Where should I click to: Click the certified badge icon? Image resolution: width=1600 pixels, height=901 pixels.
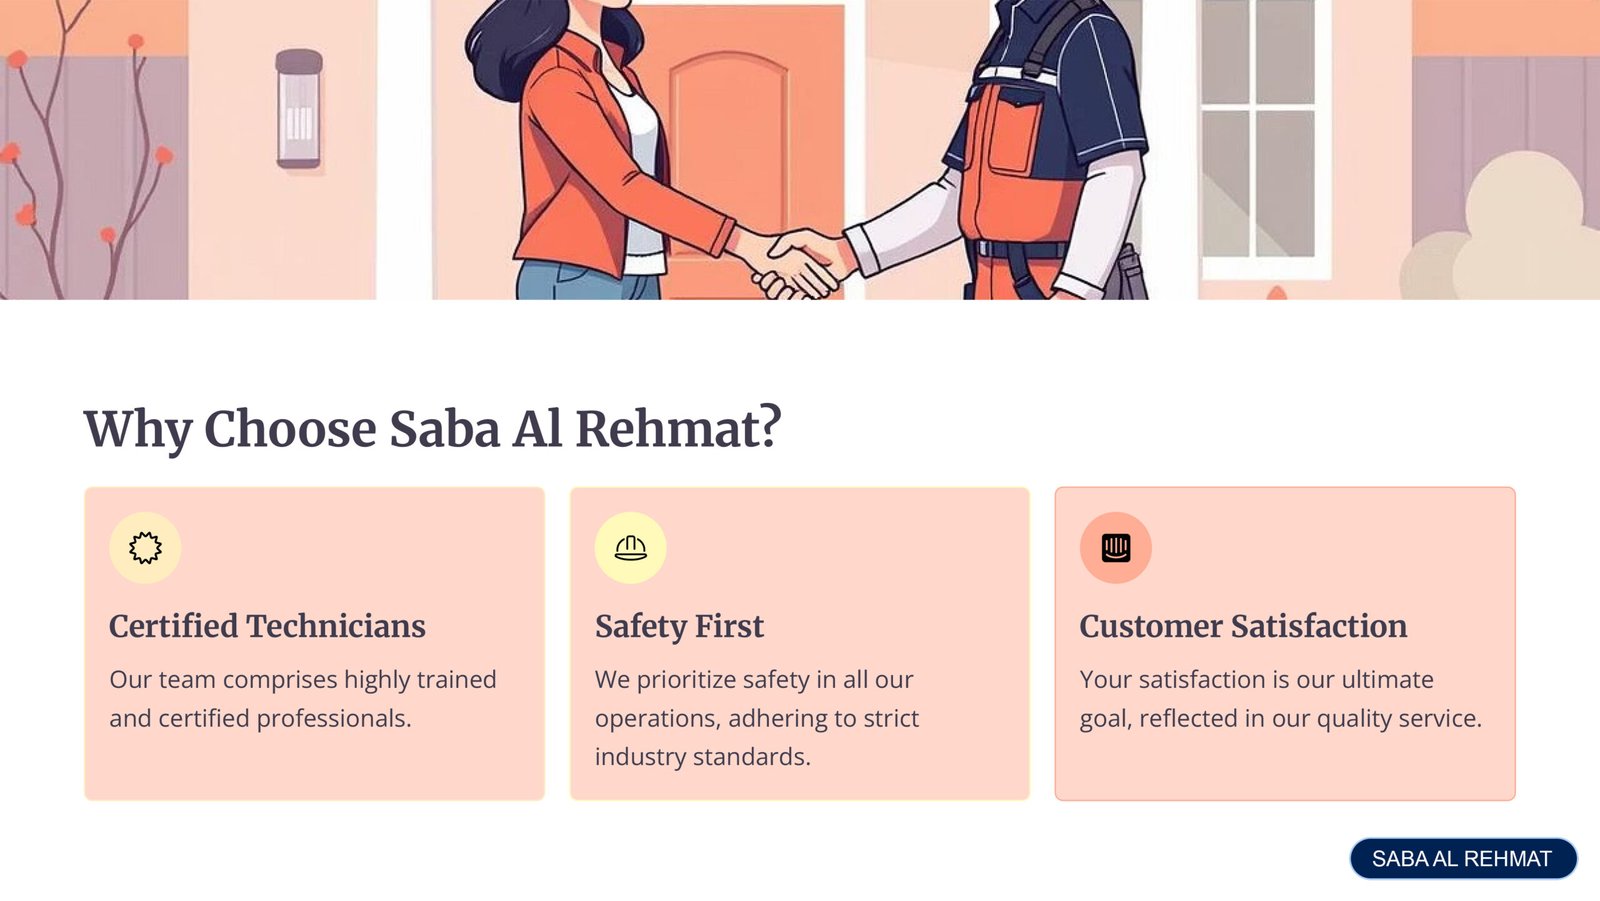145,548
